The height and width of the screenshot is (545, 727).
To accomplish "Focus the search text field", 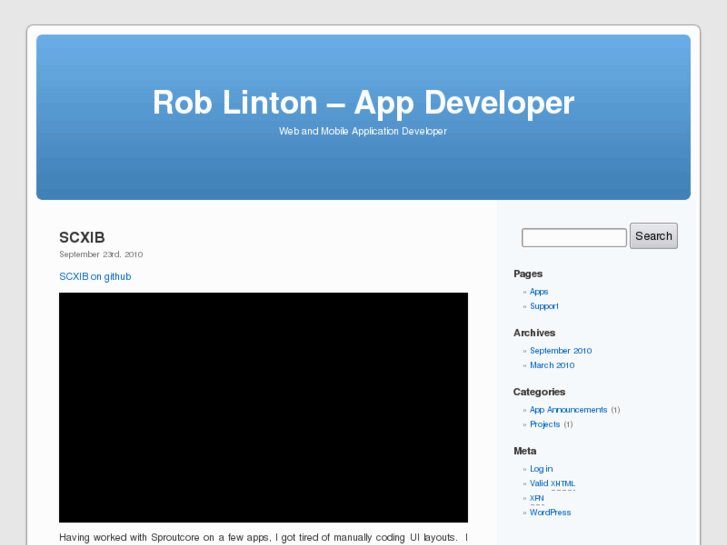I will click(x=574, y=237).
